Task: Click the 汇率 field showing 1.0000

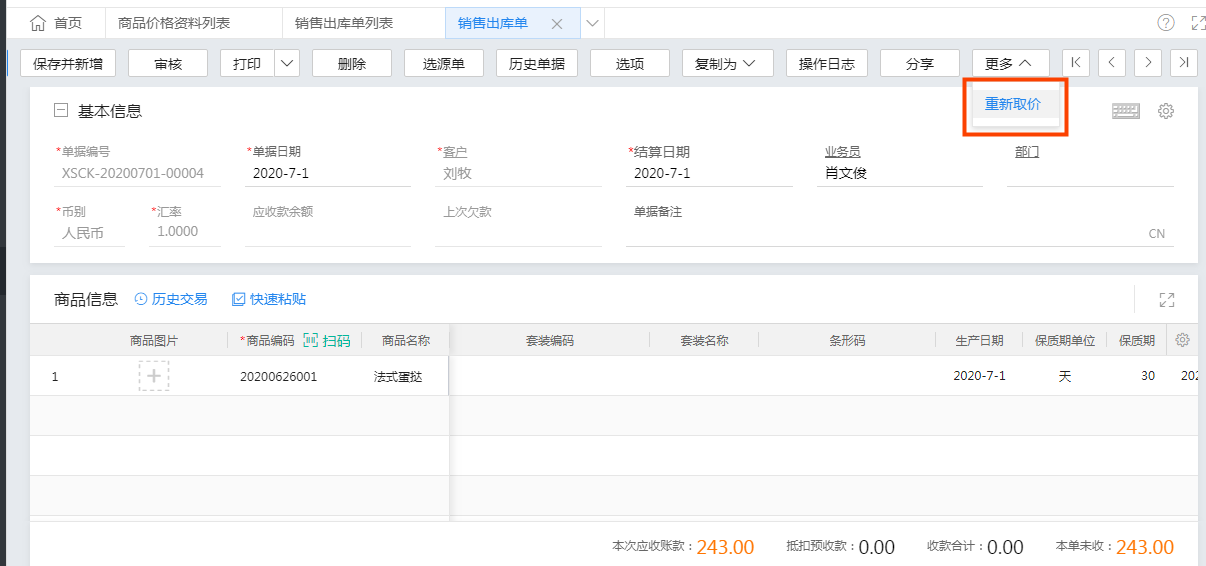Action: click(185, 232)
